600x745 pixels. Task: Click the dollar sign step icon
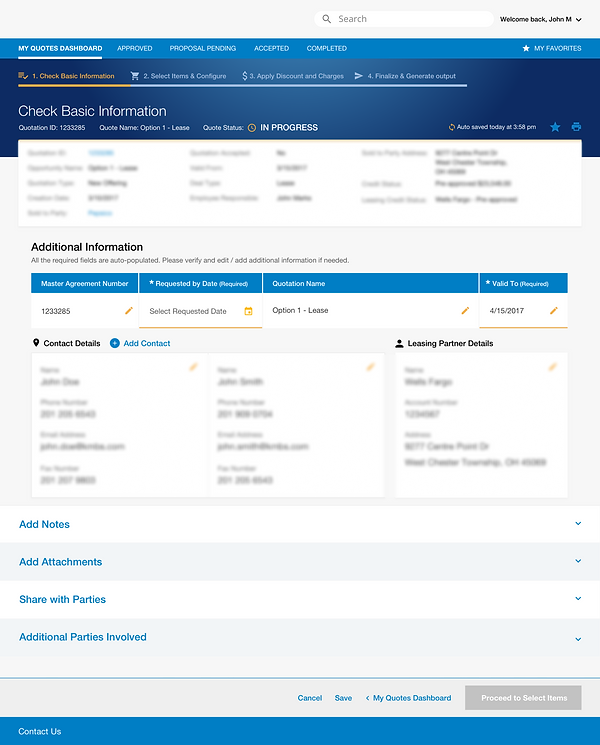pyautogui.click(x=245, y=76)
